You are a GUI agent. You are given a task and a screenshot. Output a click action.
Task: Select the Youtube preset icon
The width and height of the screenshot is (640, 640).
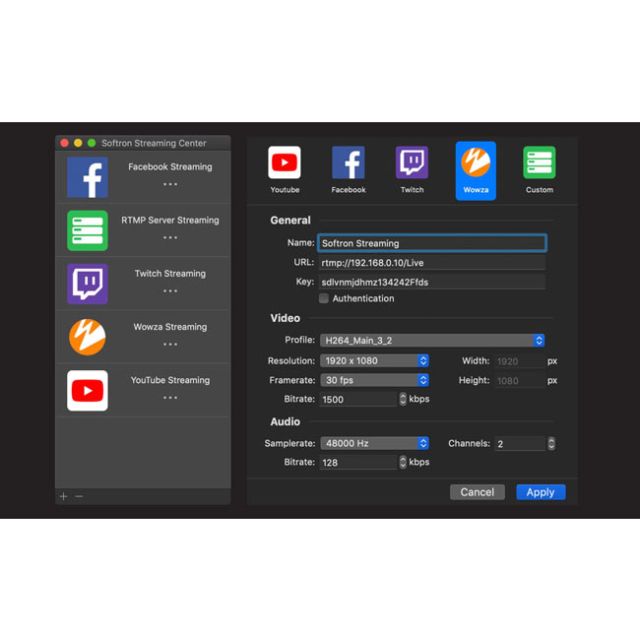tap(285, 164)
